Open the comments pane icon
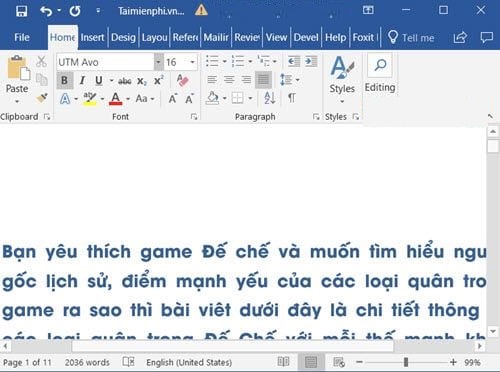The height and width of the screenshot is (372, 500). click(487, 37)
